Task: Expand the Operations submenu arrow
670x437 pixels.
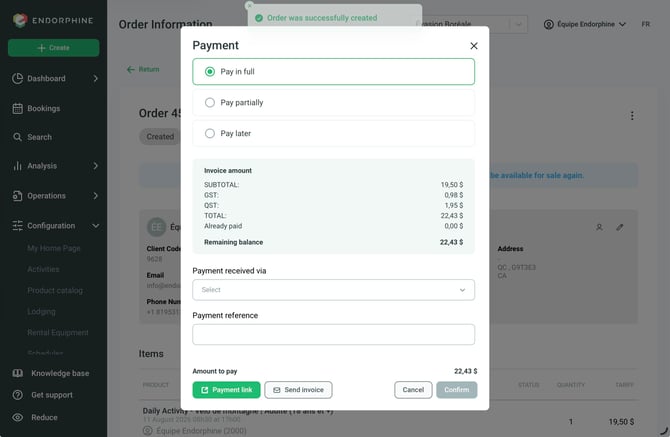Action: coord(96,196)
